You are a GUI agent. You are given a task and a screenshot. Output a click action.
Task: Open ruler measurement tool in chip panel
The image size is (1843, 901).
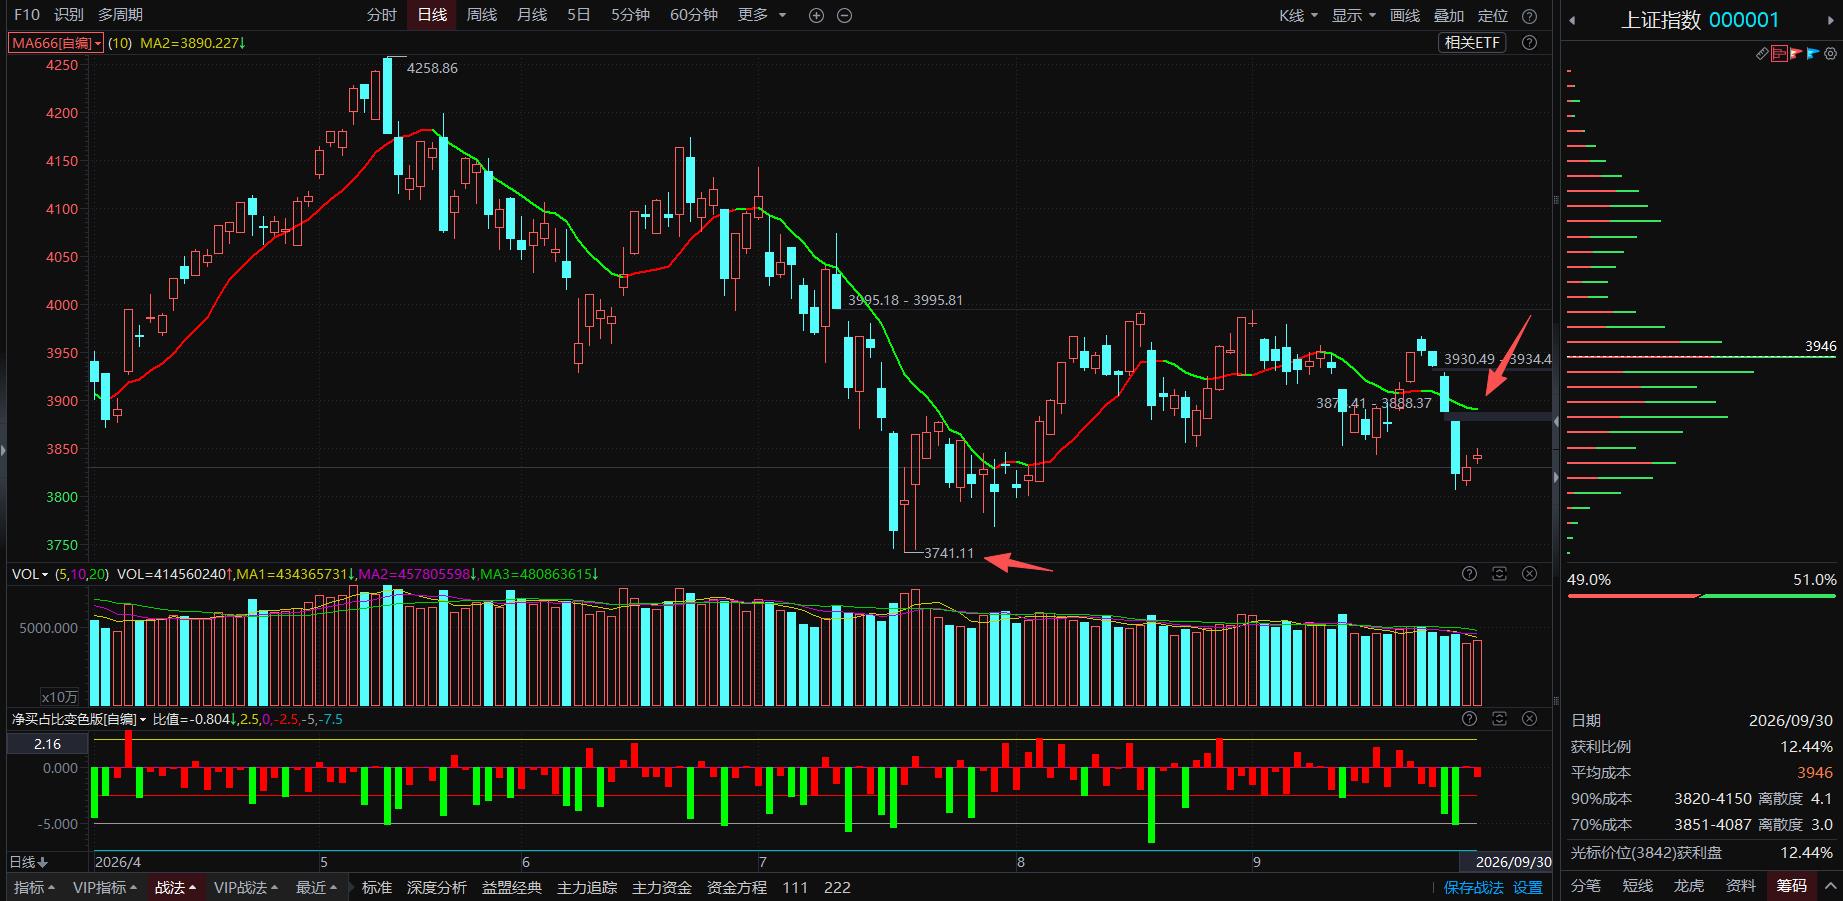pos(1763,53)
